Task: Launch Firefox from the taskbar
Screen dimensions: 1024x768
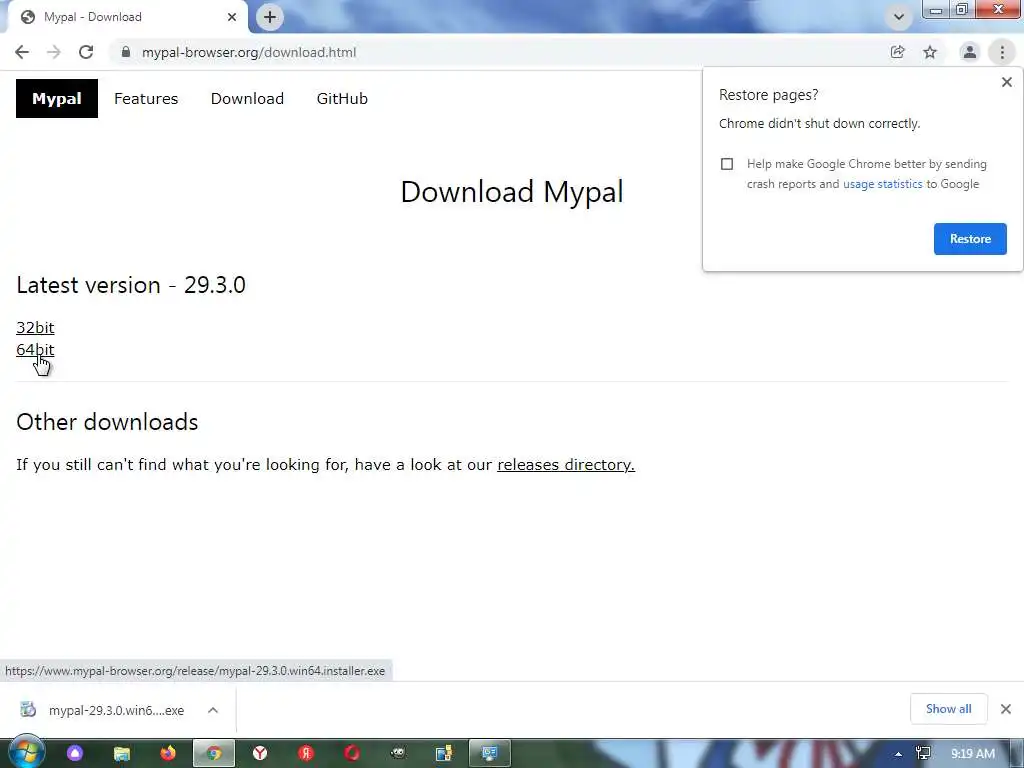Action: click(x=168, y=754)
